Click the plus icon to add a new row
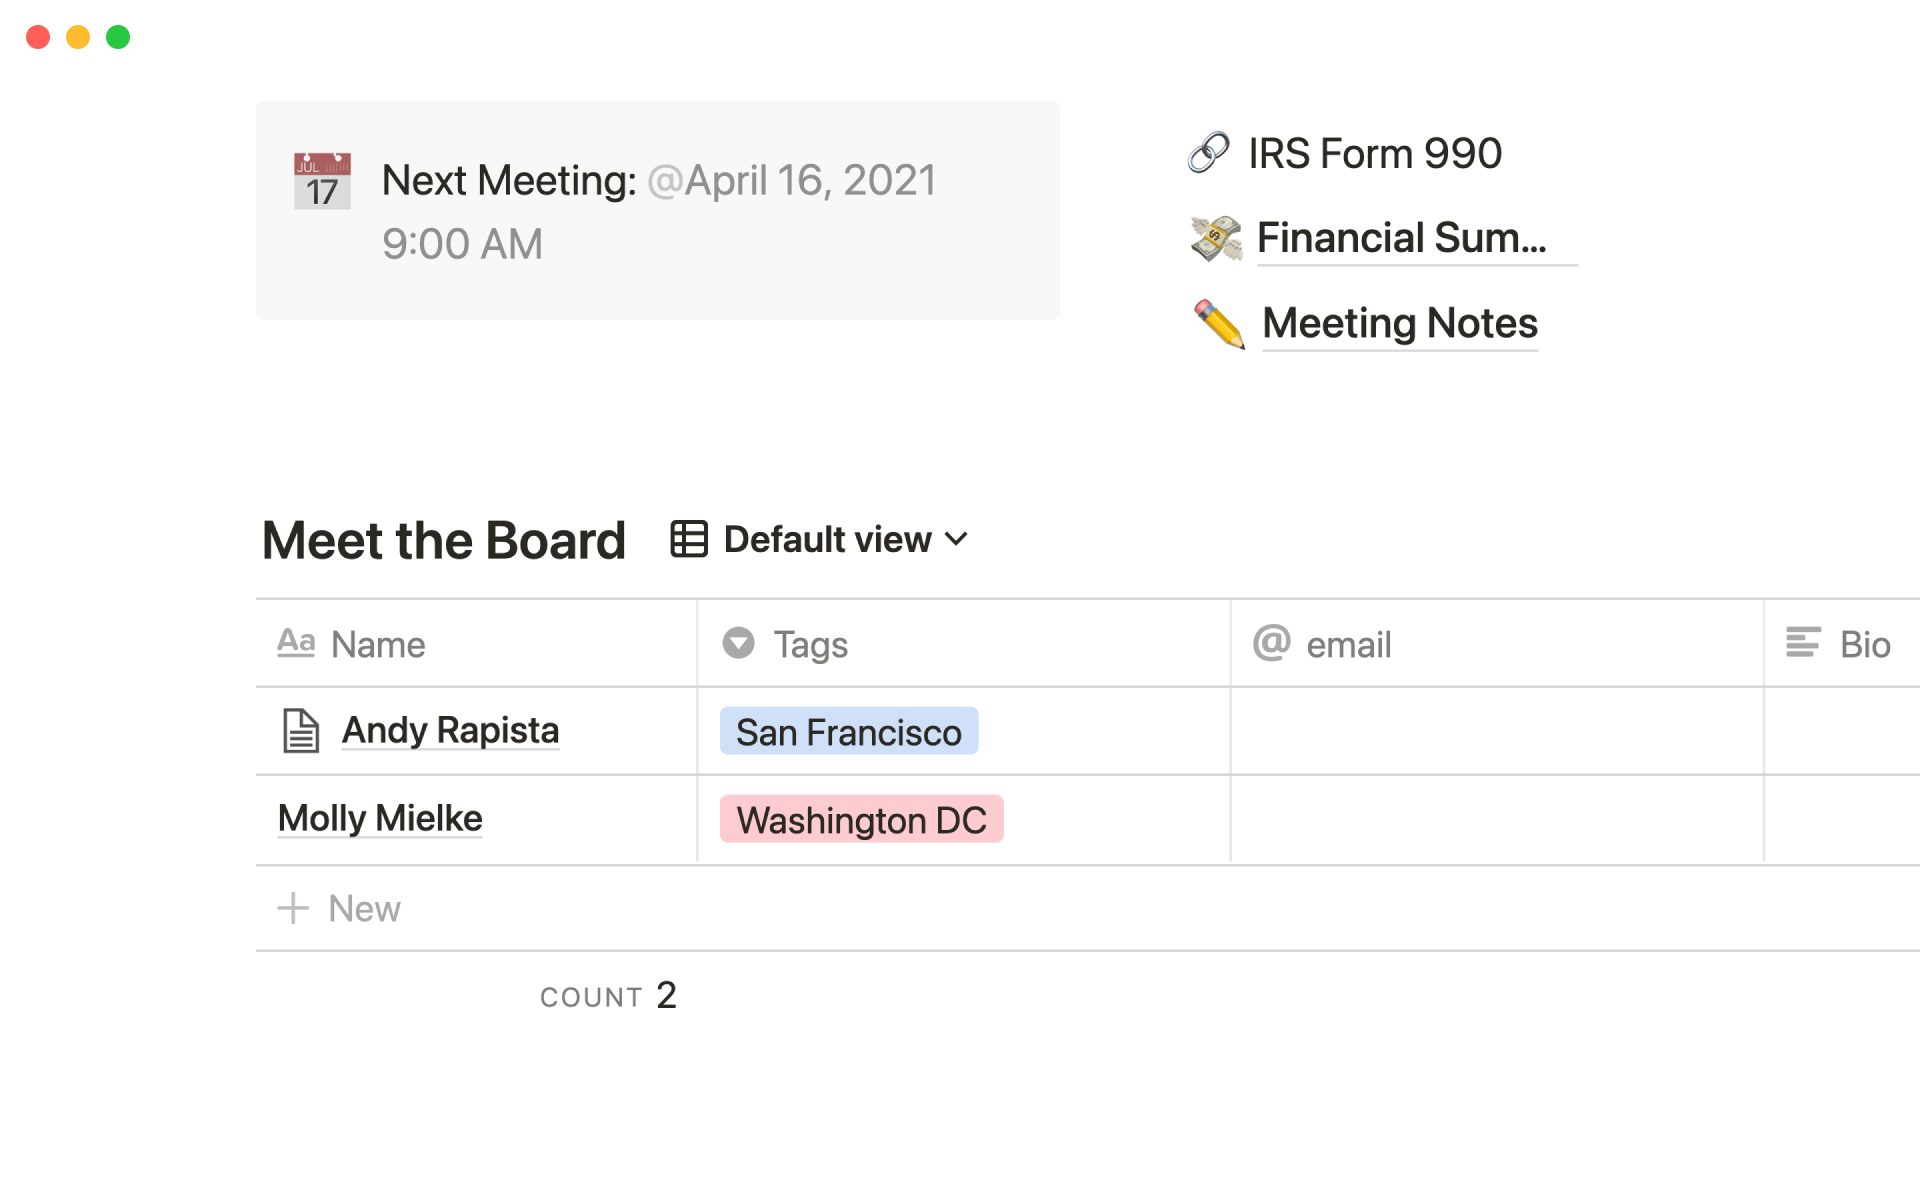This screenshot has width=1920, height=1200. coord(293,908)
